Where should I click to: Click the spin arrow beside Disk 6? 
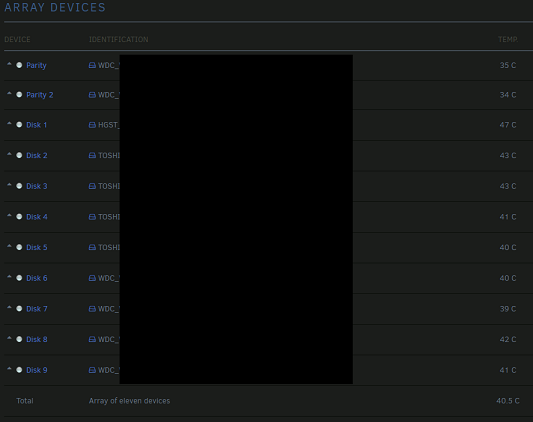pos(9,276)
